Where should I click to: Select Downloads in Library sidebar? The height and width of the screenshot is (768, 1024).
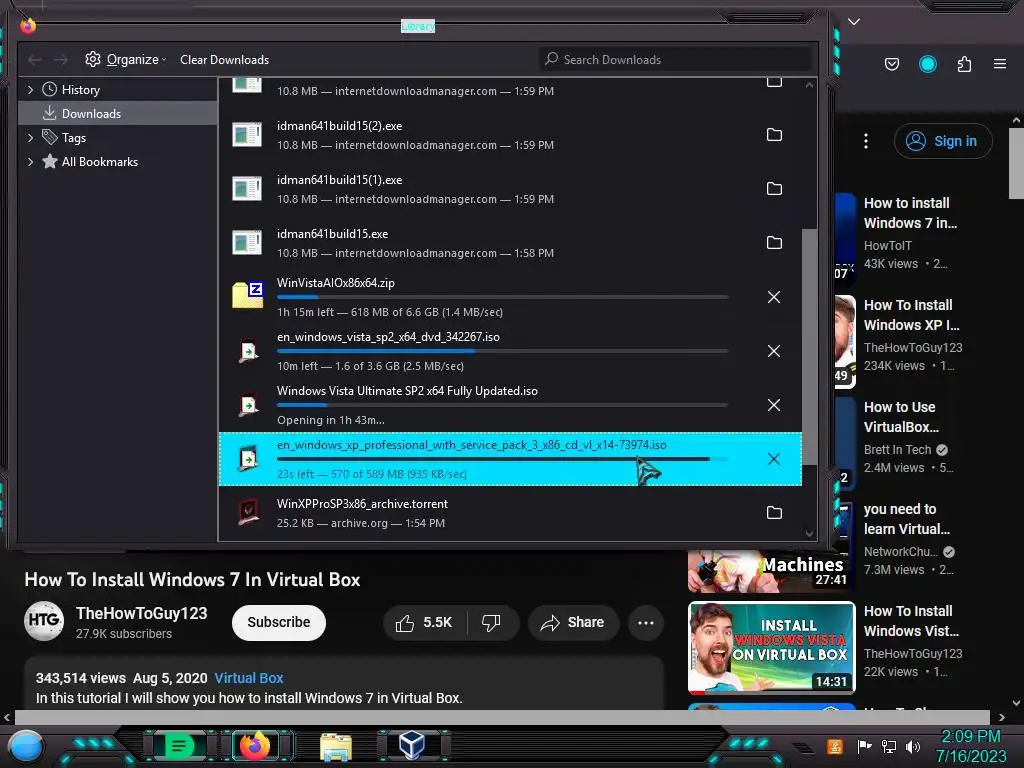[91, 114]
